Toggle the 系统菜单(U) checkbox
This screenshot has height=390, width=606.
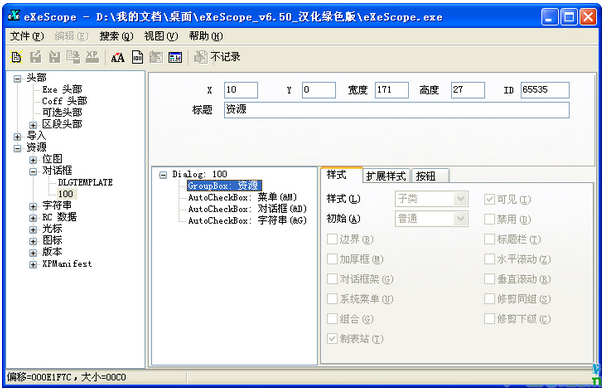(x=332, y=299)
